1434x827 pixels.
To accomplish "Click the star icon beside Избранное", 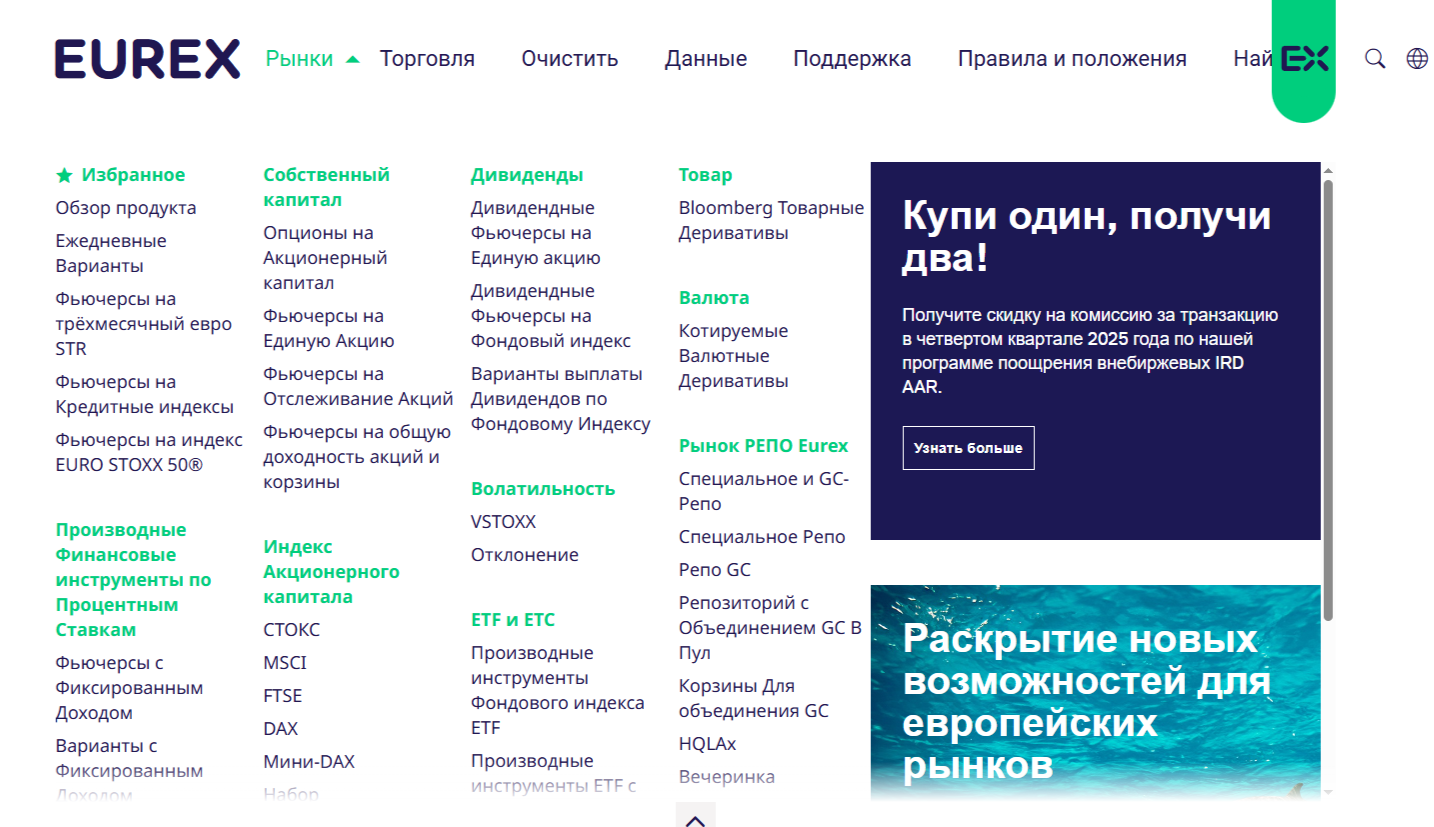I will (x=64, y=176).
